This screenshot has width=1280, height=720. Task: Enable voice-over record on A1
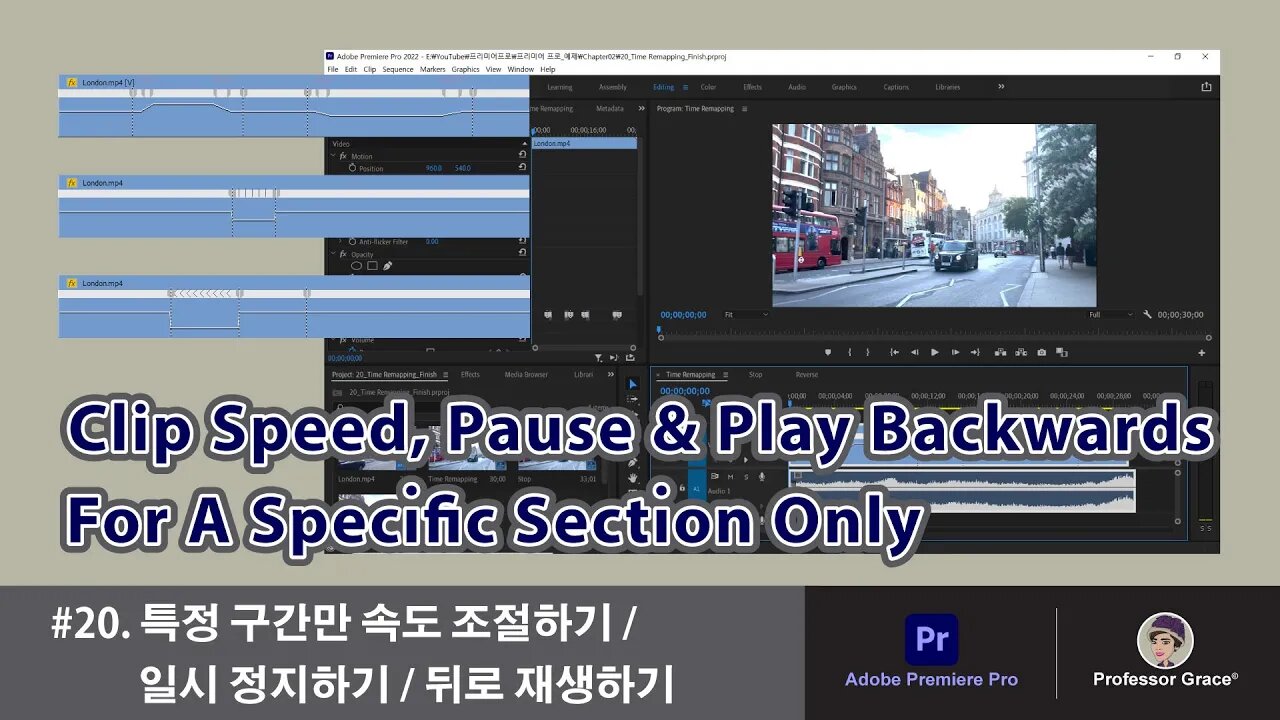click(762, 477)
